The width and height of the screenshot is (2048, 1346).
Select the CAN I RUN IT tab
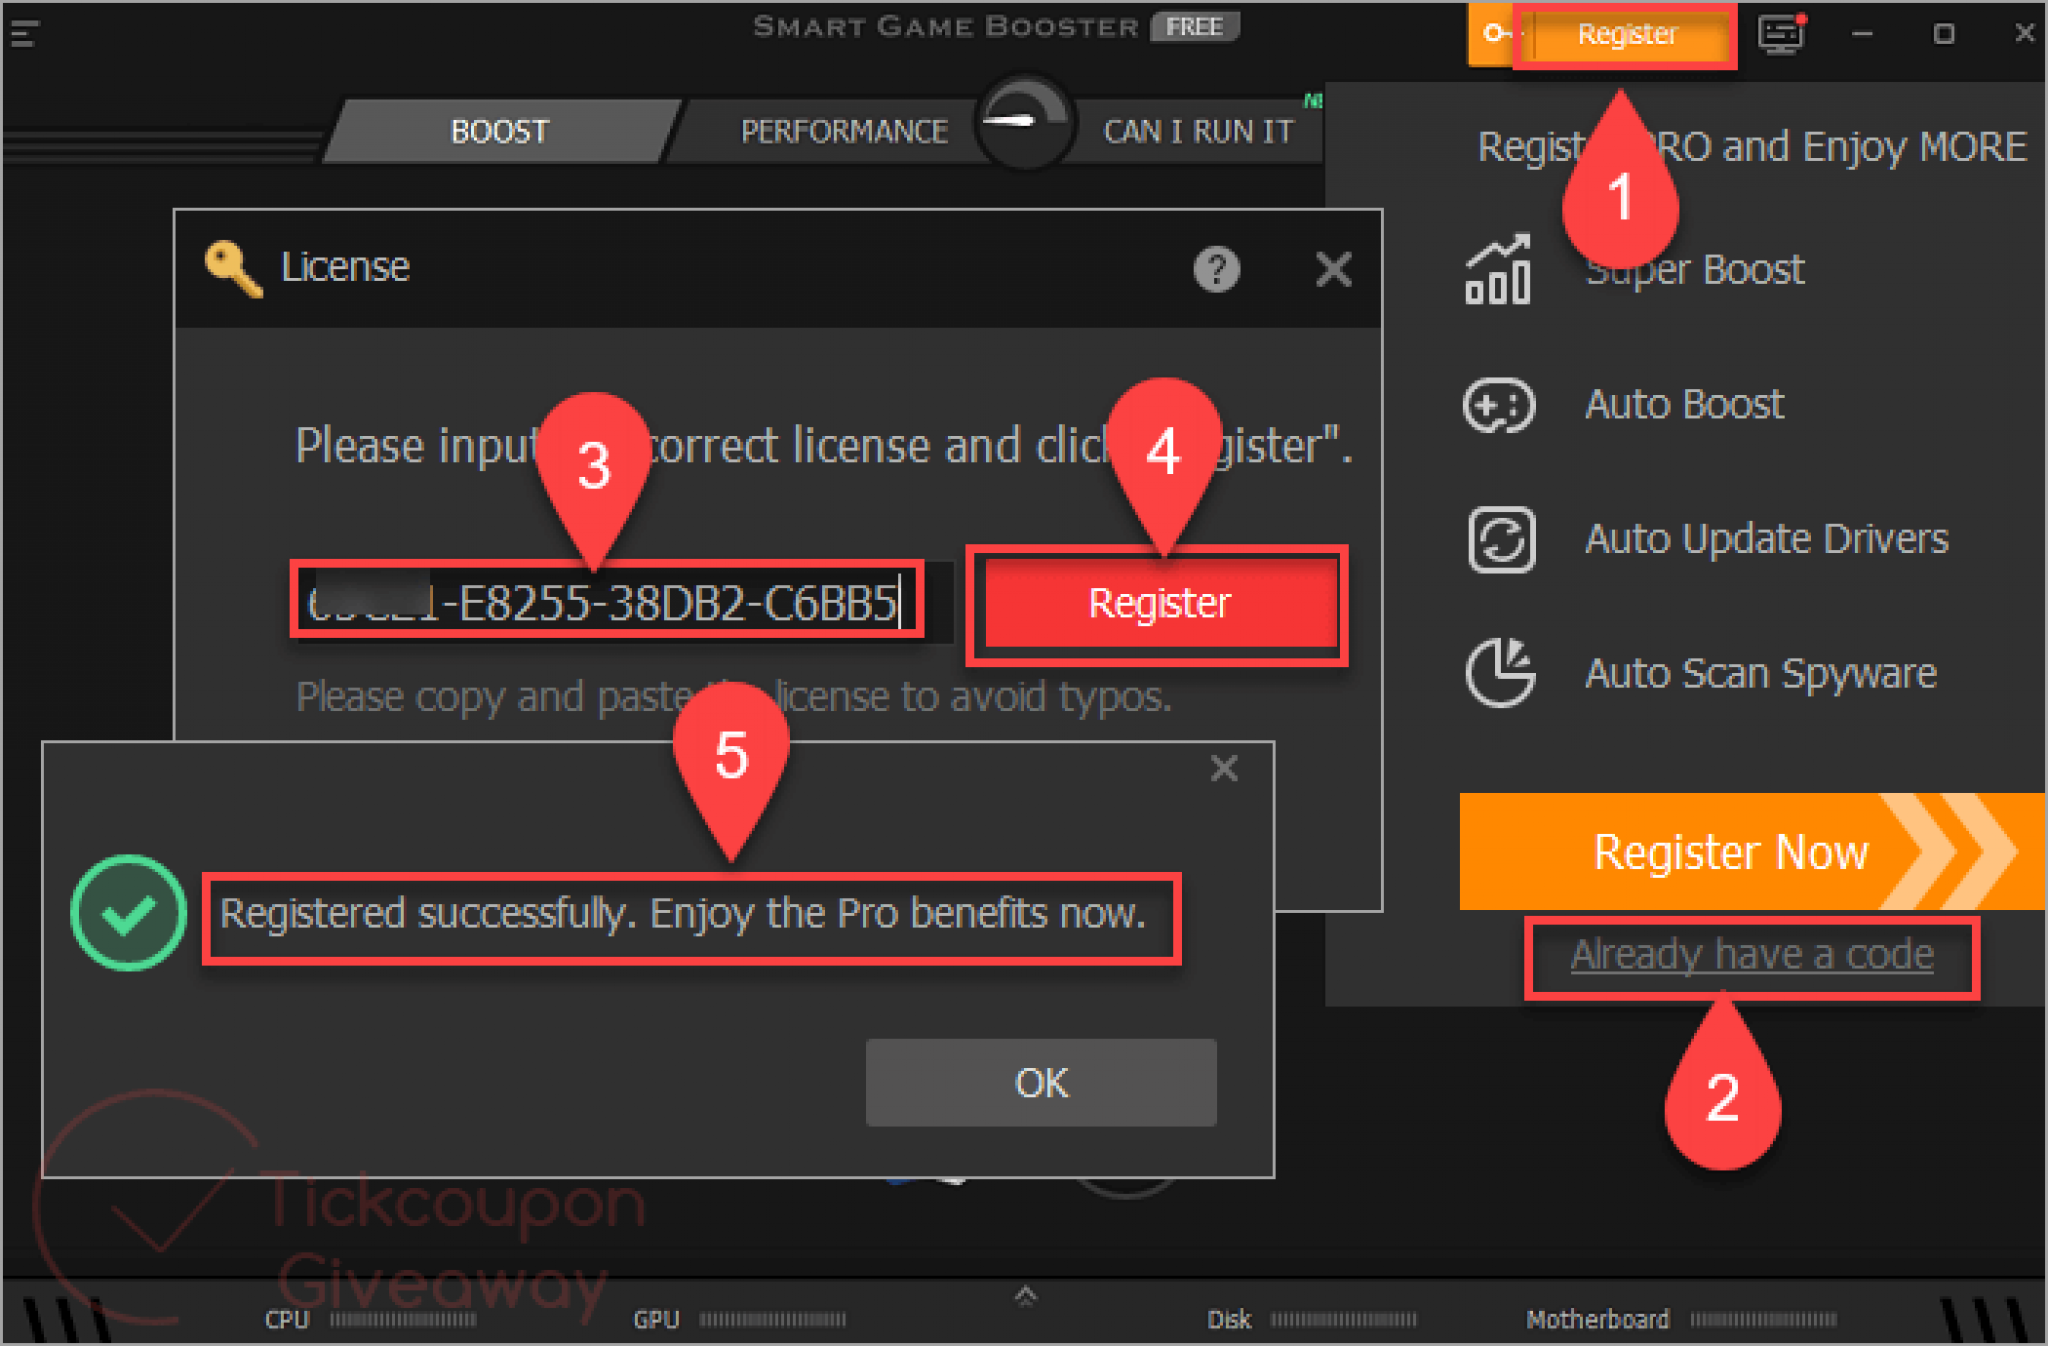pyautogui.click(x=1197, y=131)
